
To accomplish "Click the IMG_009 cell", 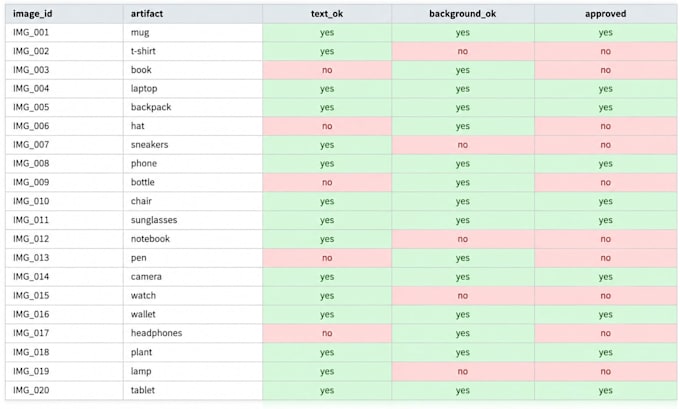I will click(64, 182).
